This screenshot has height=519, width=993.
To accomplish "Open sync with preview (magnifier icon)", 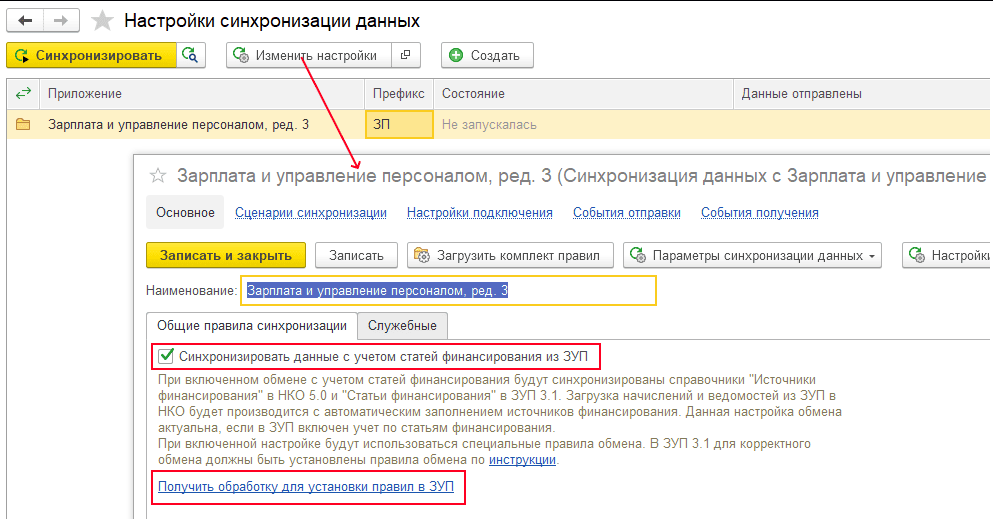I will pyautogui.click(x=191, y=55).
